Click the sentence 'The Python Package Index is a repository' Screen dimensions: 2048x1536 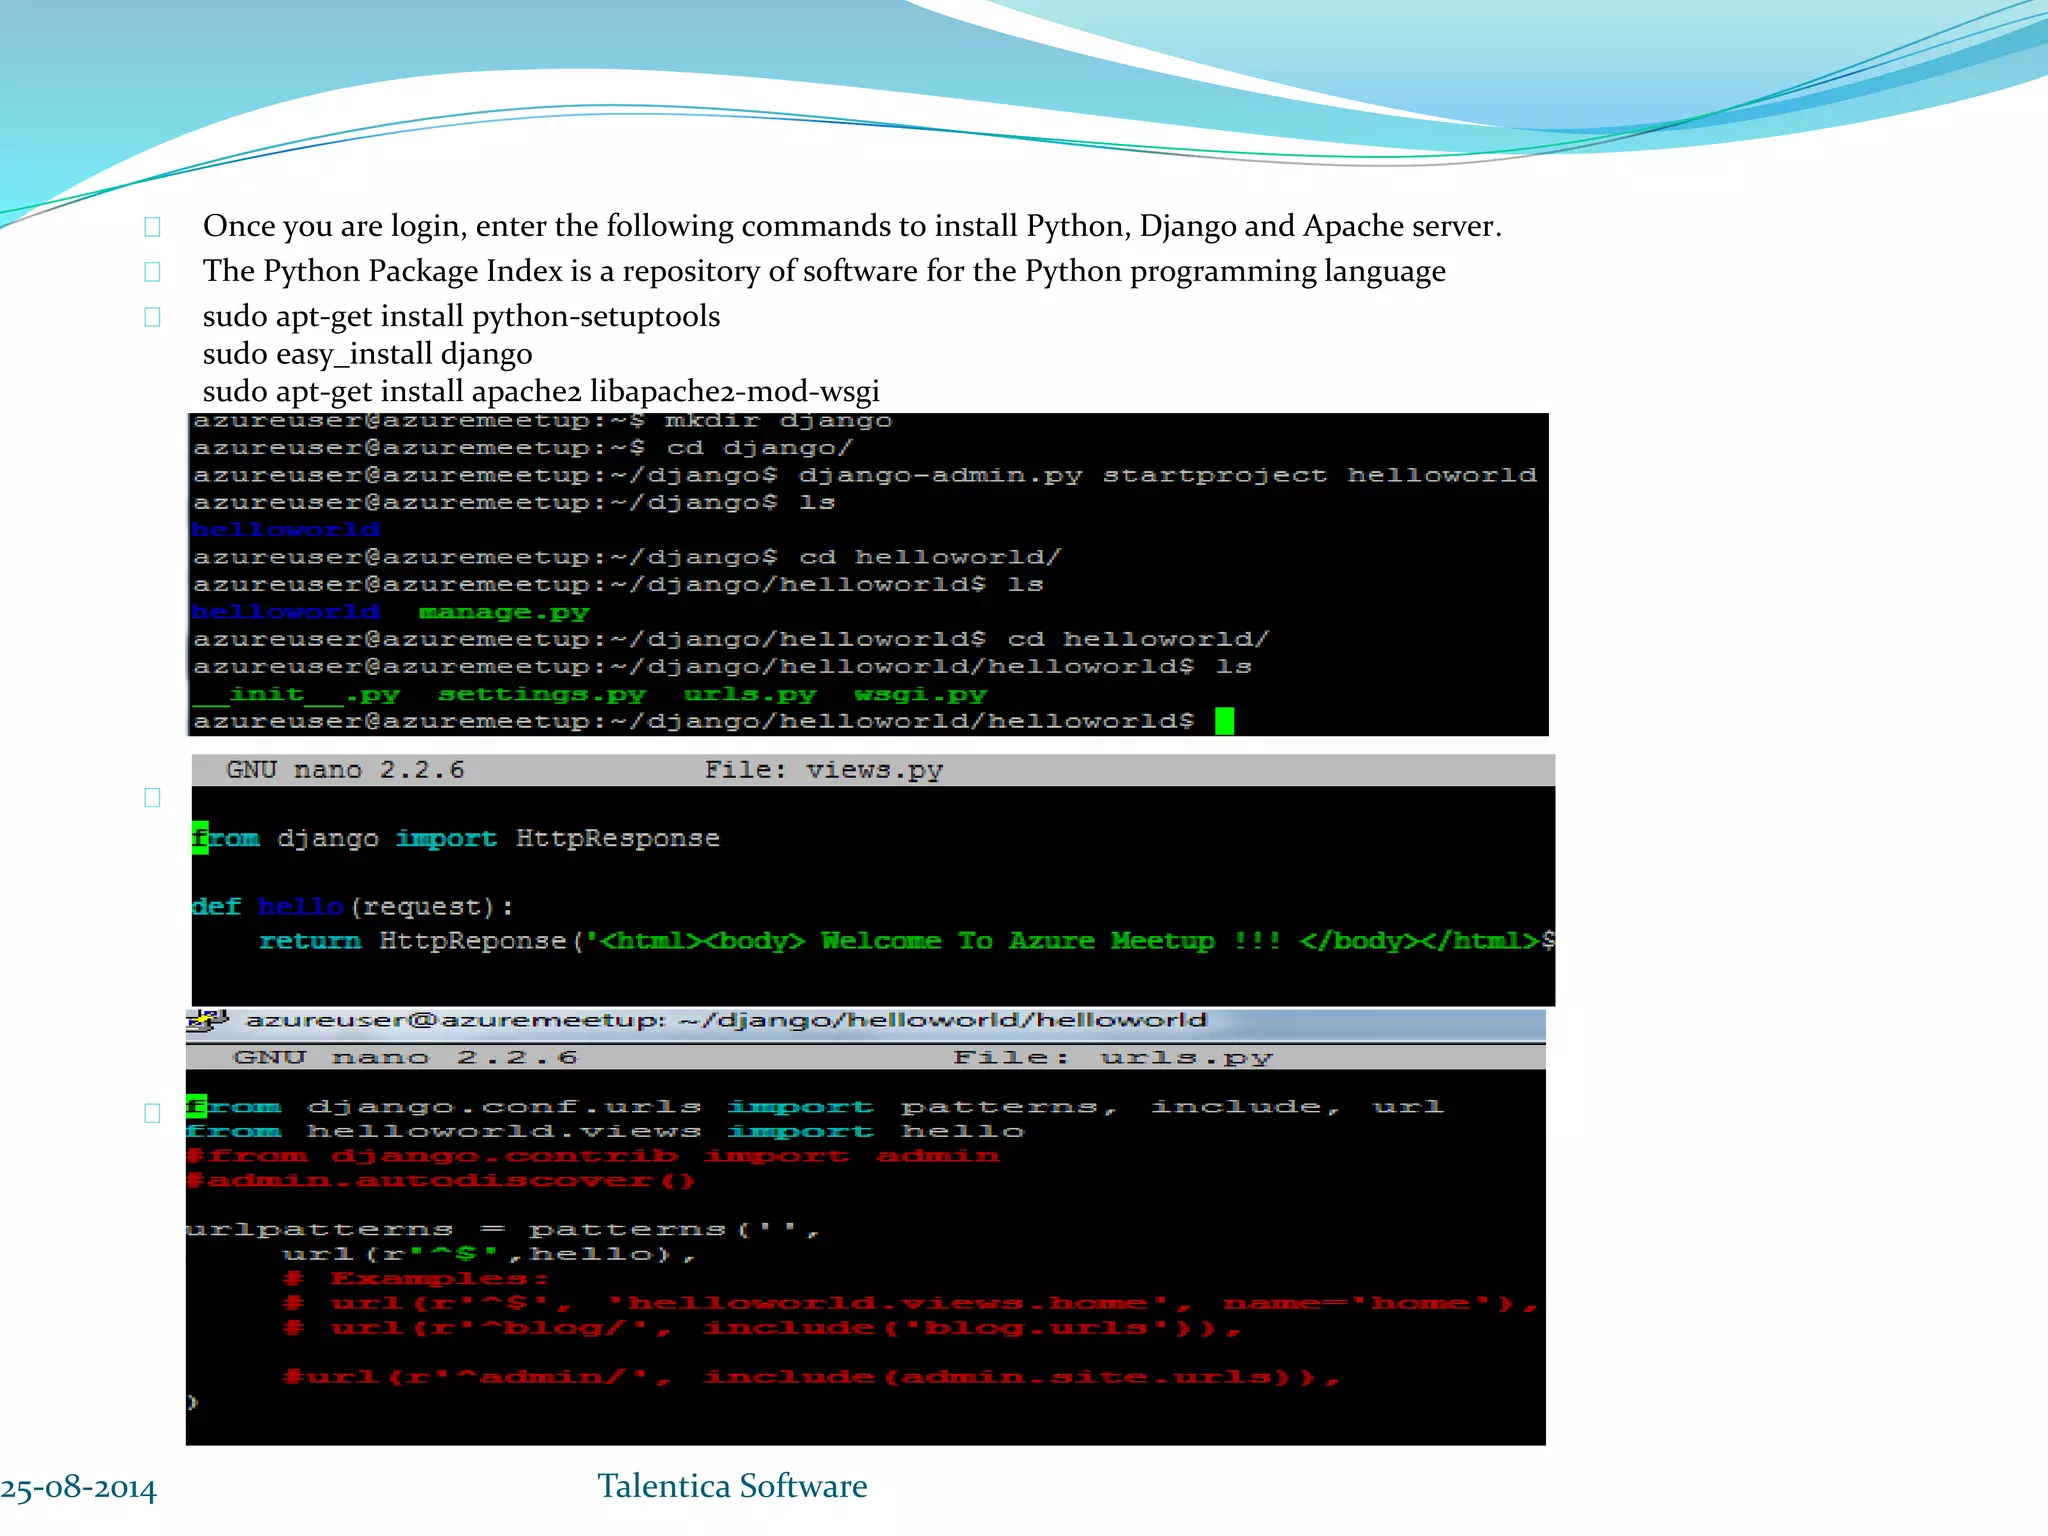click(824, 271)
